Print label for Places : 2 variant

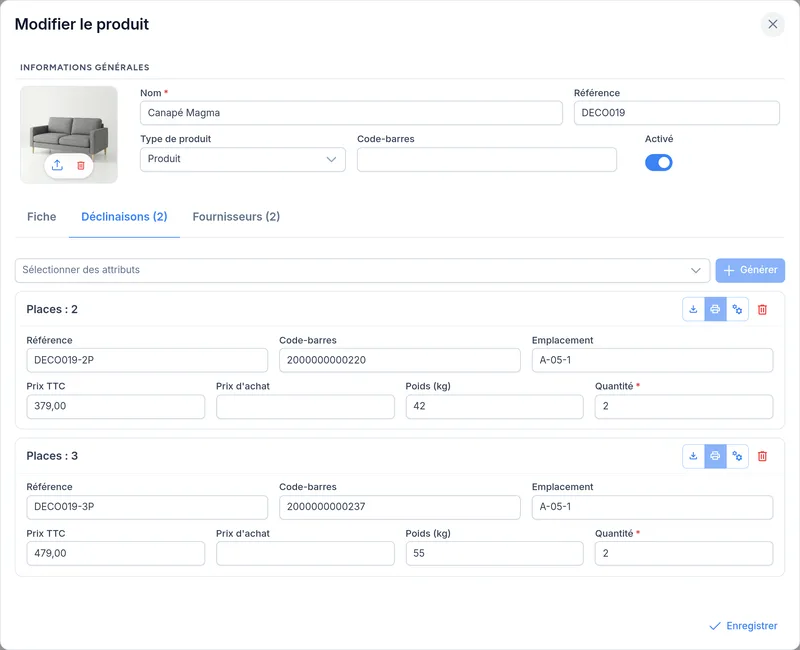tap(715, 309)
